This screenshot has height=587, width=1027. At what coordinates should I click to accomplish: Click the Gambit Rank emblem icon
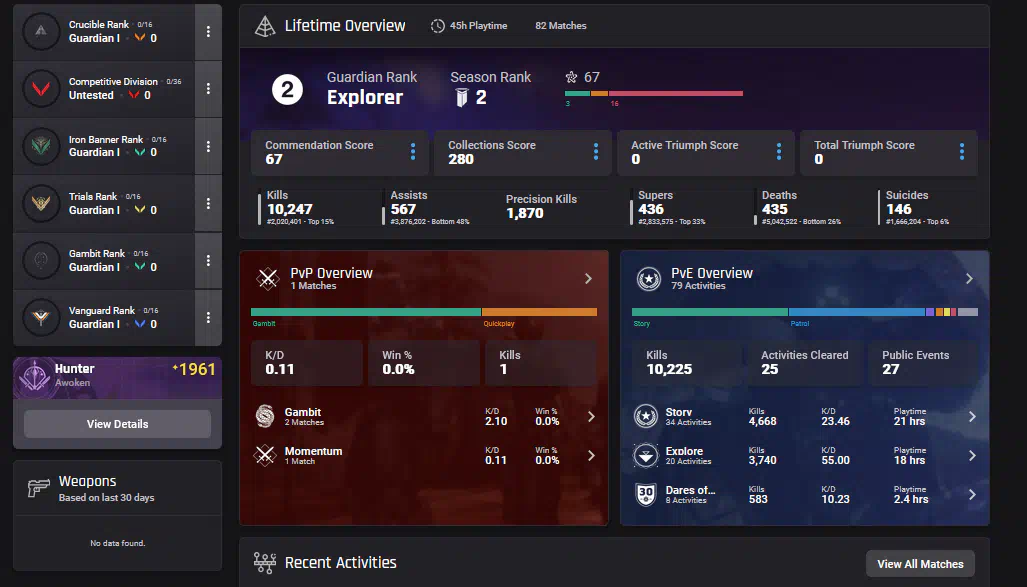click(41, 260)
